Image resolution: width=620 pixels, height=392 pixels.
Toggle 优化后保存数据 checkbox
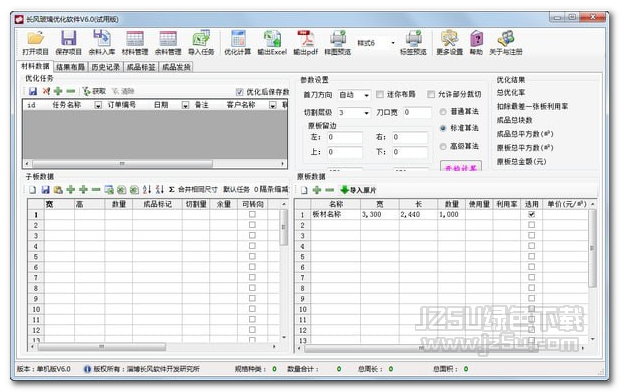click(x=239, y=92)
